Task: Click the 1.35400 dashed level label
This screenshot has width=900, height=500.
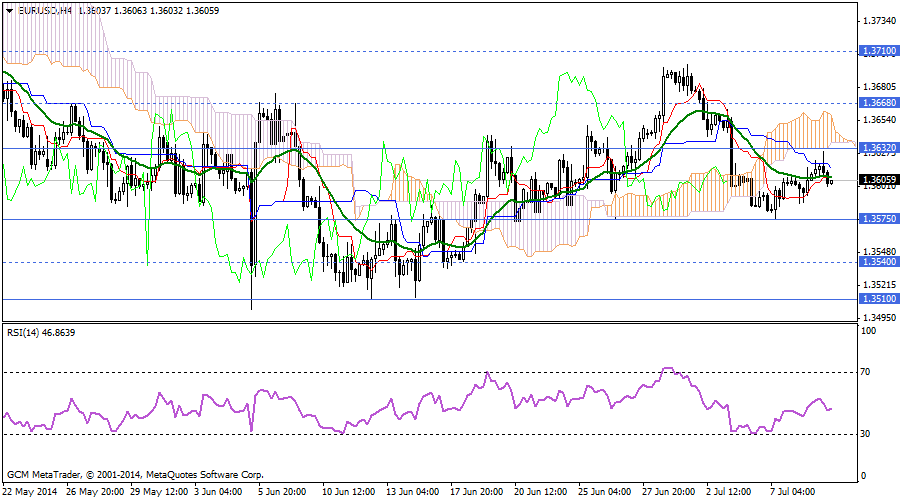Action: (879, 262)
